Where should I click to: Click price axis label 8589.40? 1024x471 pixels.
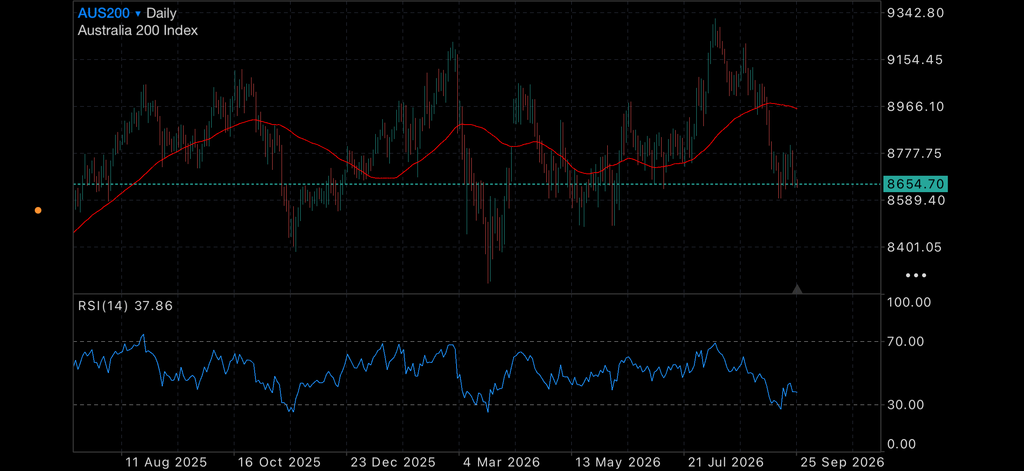917,200
